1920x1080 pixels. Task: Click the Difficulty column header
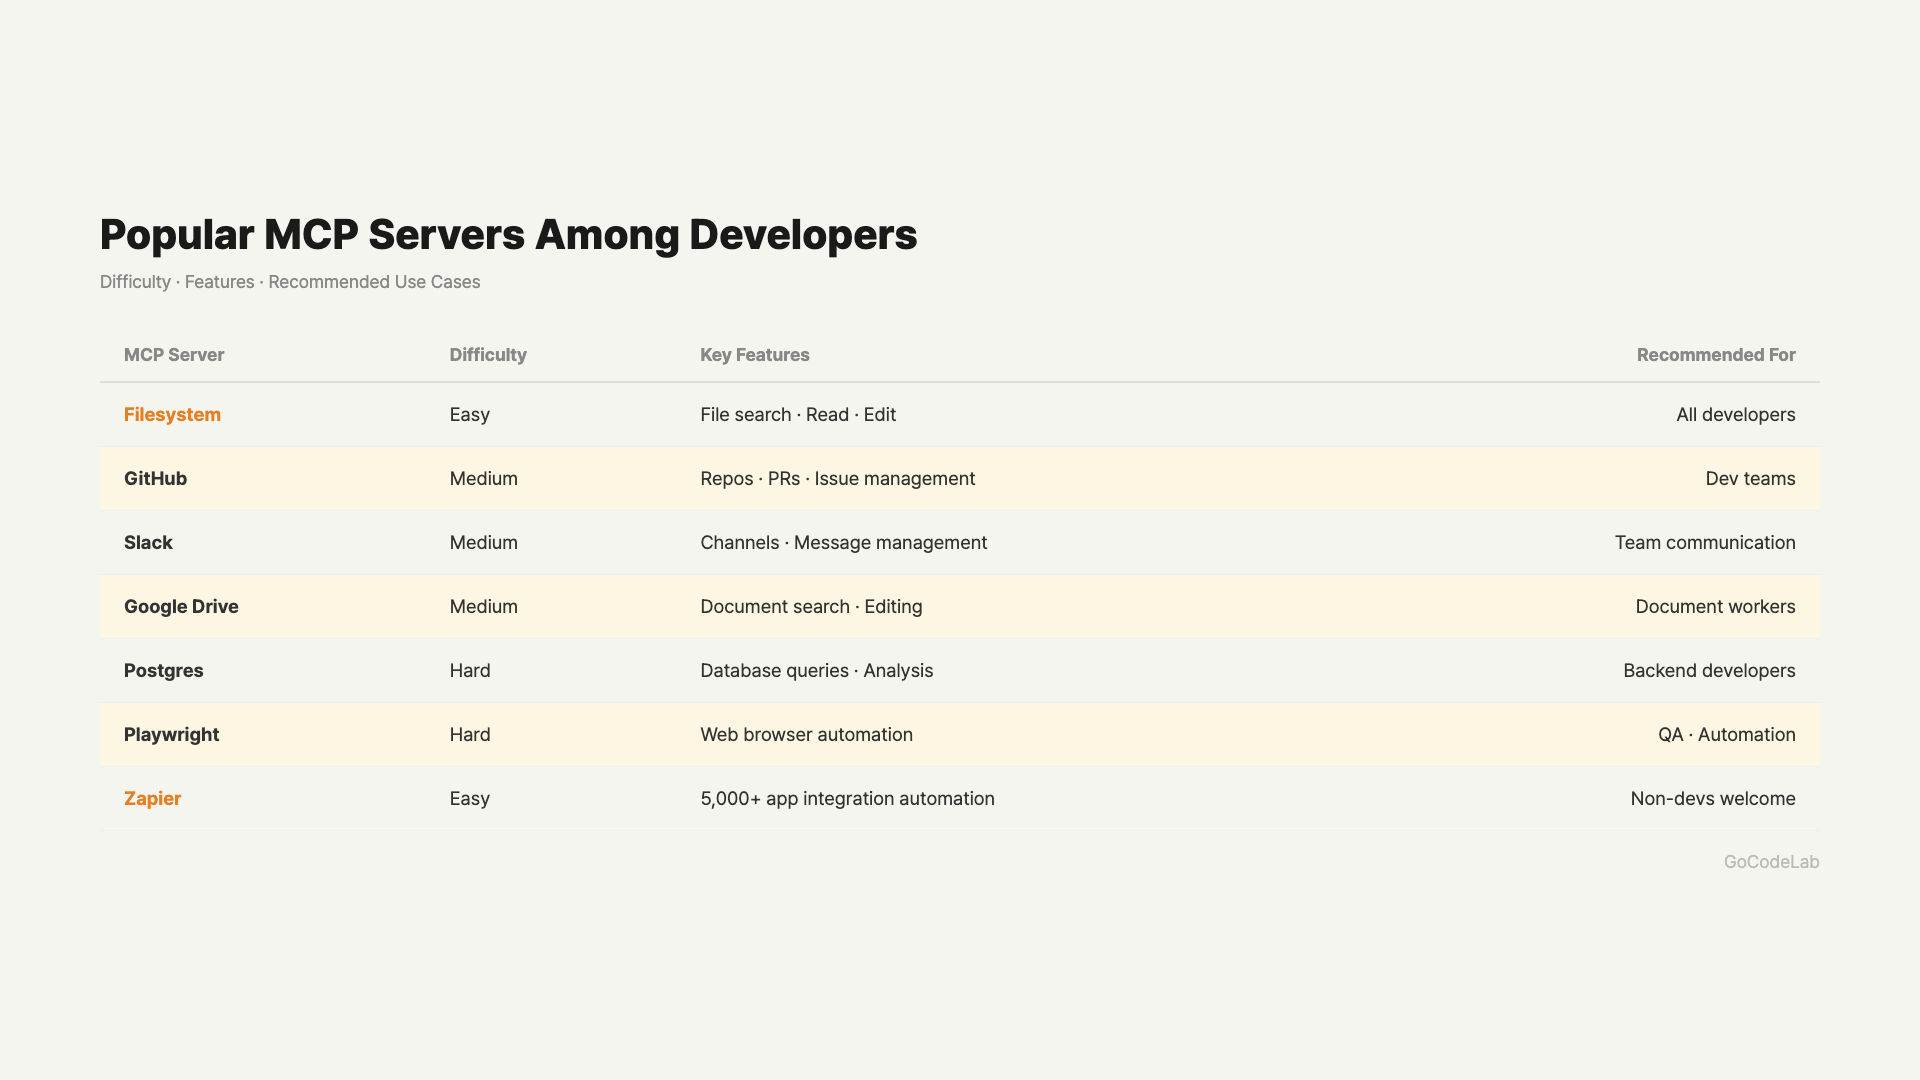487,355
